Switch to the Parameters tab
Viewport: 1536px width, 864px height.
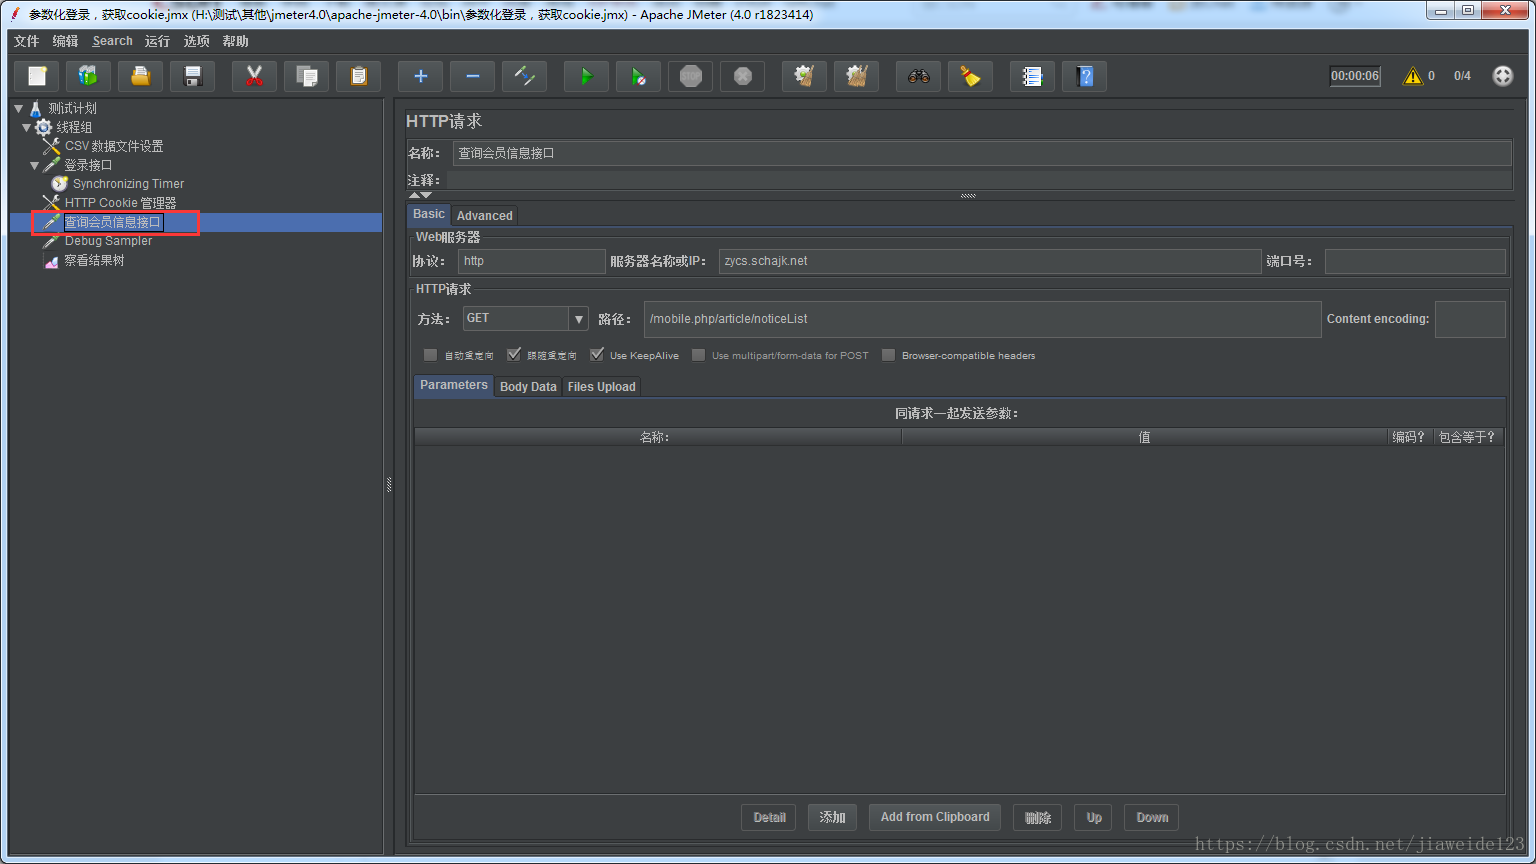pos(454,385)
